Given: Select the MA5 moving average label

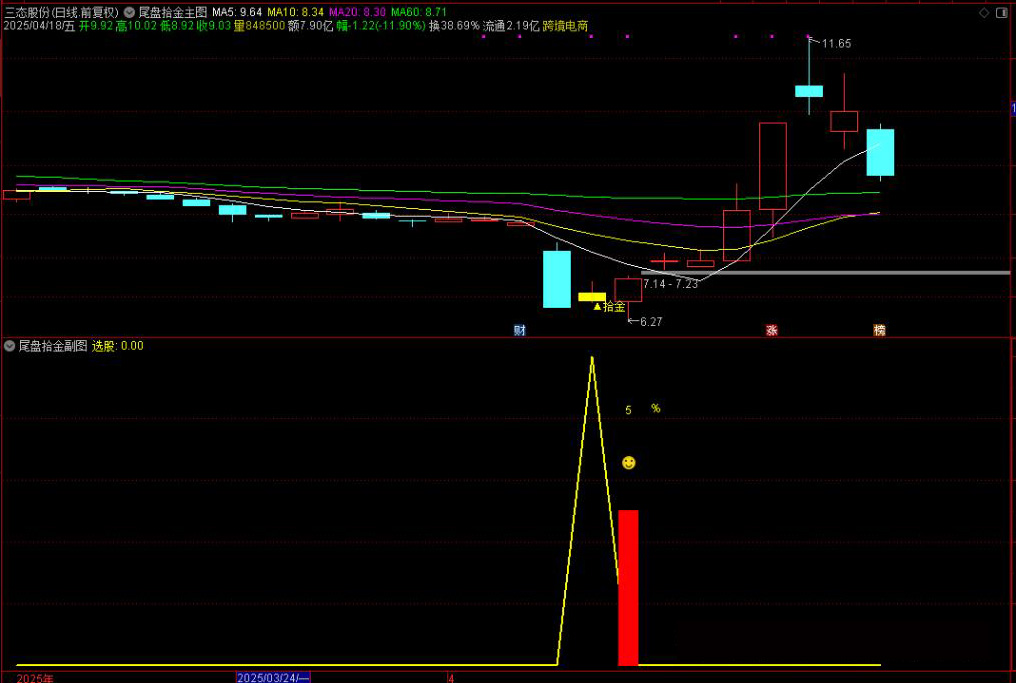Looking at the screenshot, I should 236,12.
